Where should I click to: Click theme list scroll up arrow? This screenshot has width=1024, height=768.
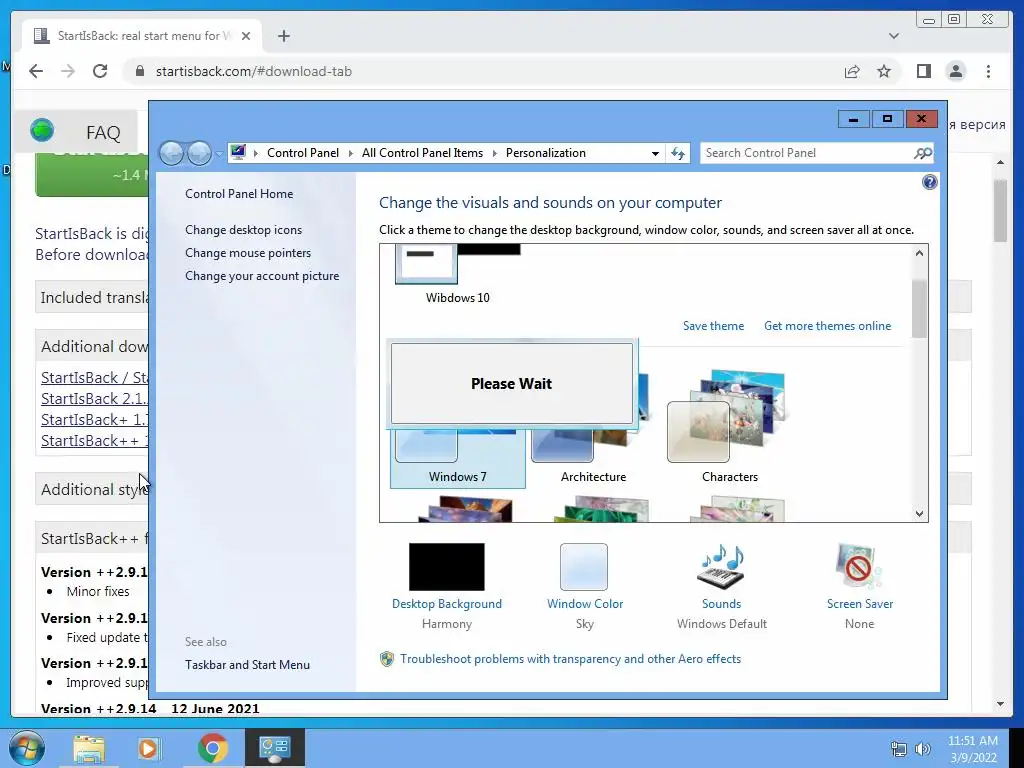point(920,253)
